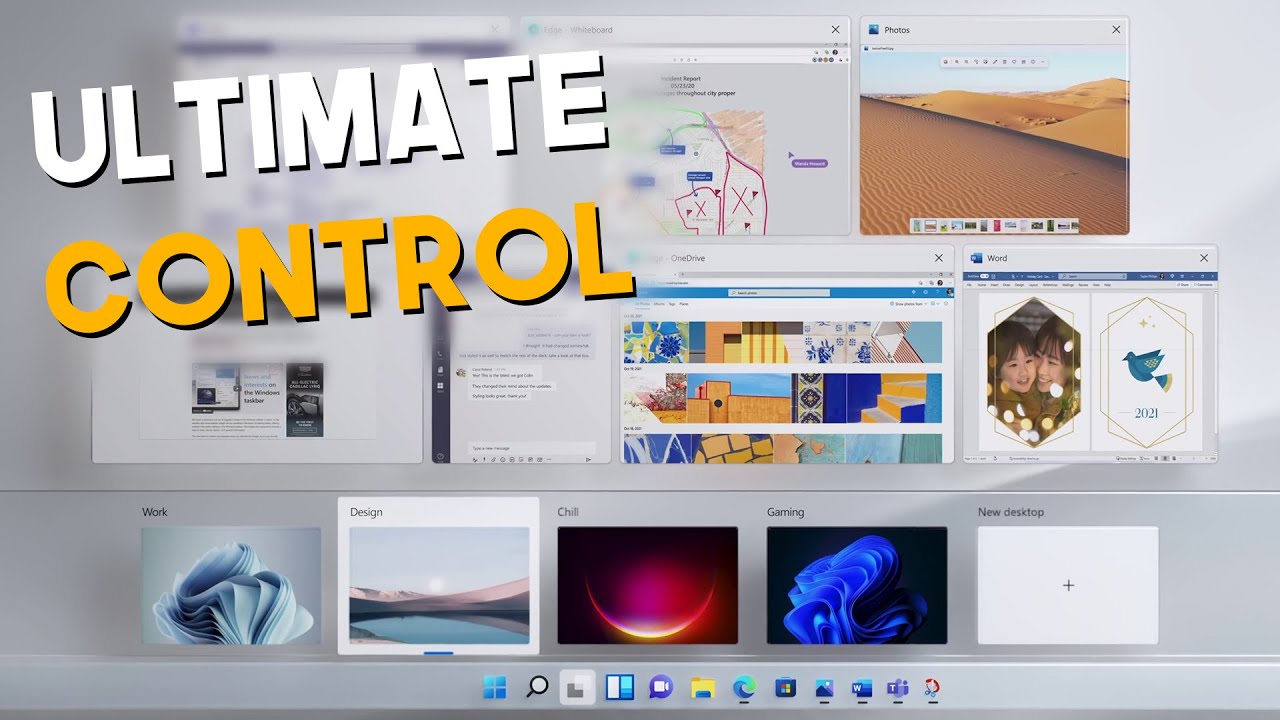Open the Word taskbar icon

pos(862,688)
